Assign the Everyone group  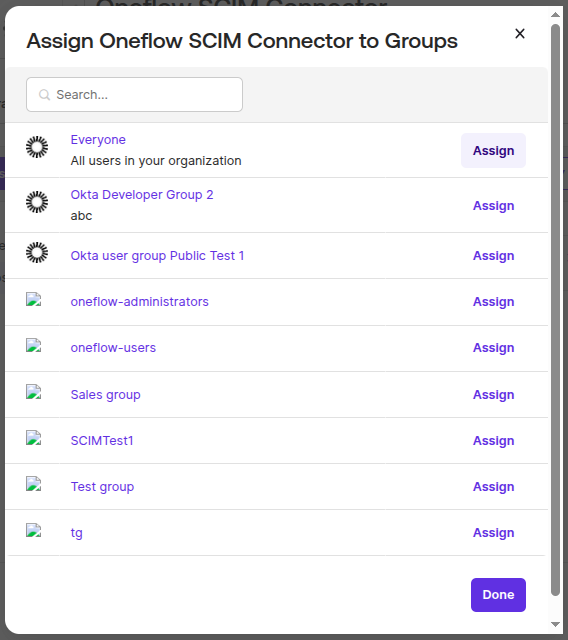493,151
